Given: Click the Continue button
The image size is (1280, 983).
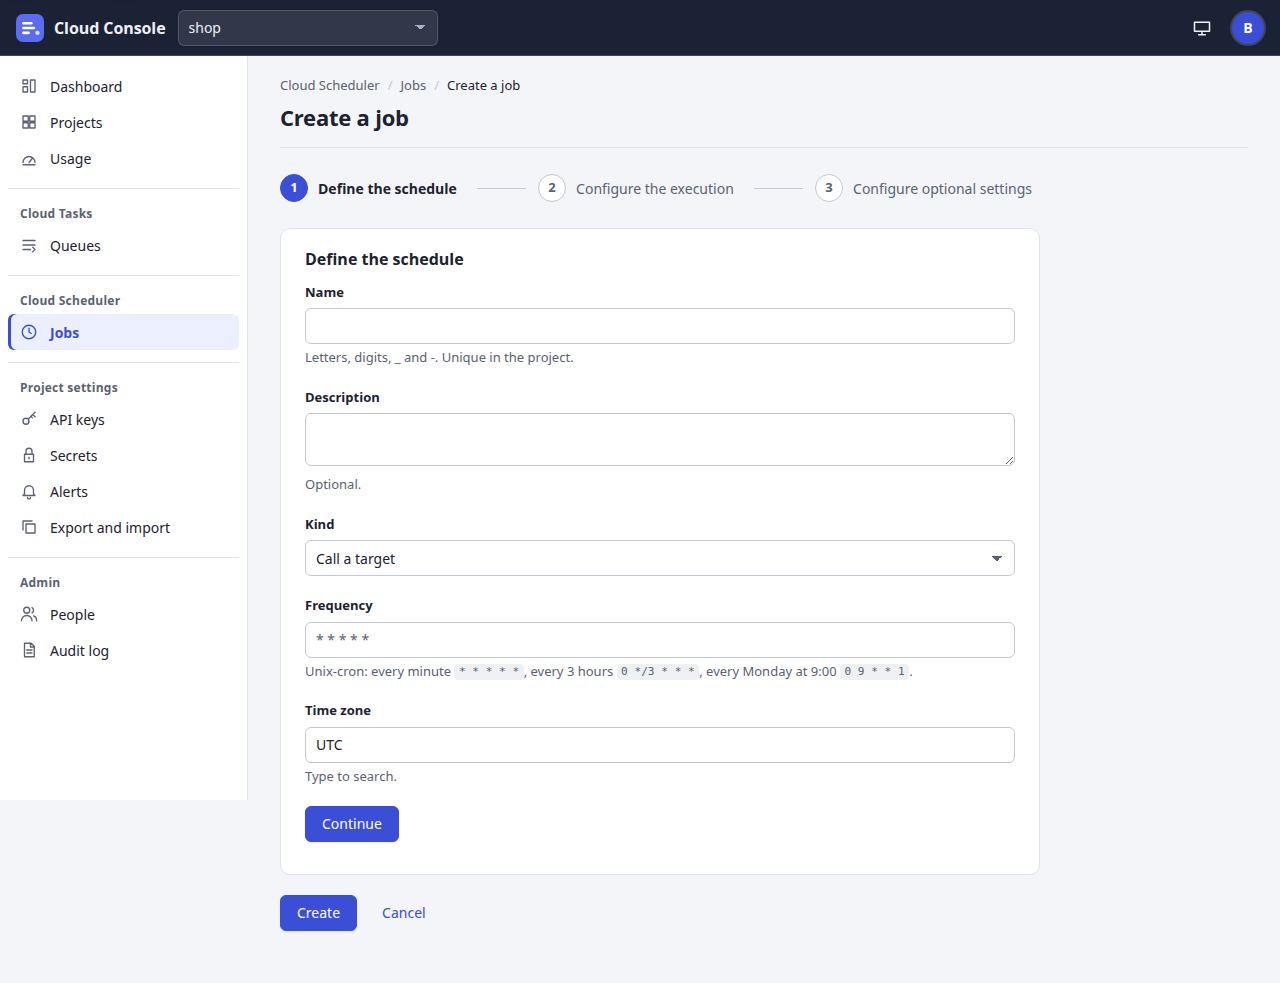Looking at the screenshot, I should pyautogui.click(x=352, y=824).
